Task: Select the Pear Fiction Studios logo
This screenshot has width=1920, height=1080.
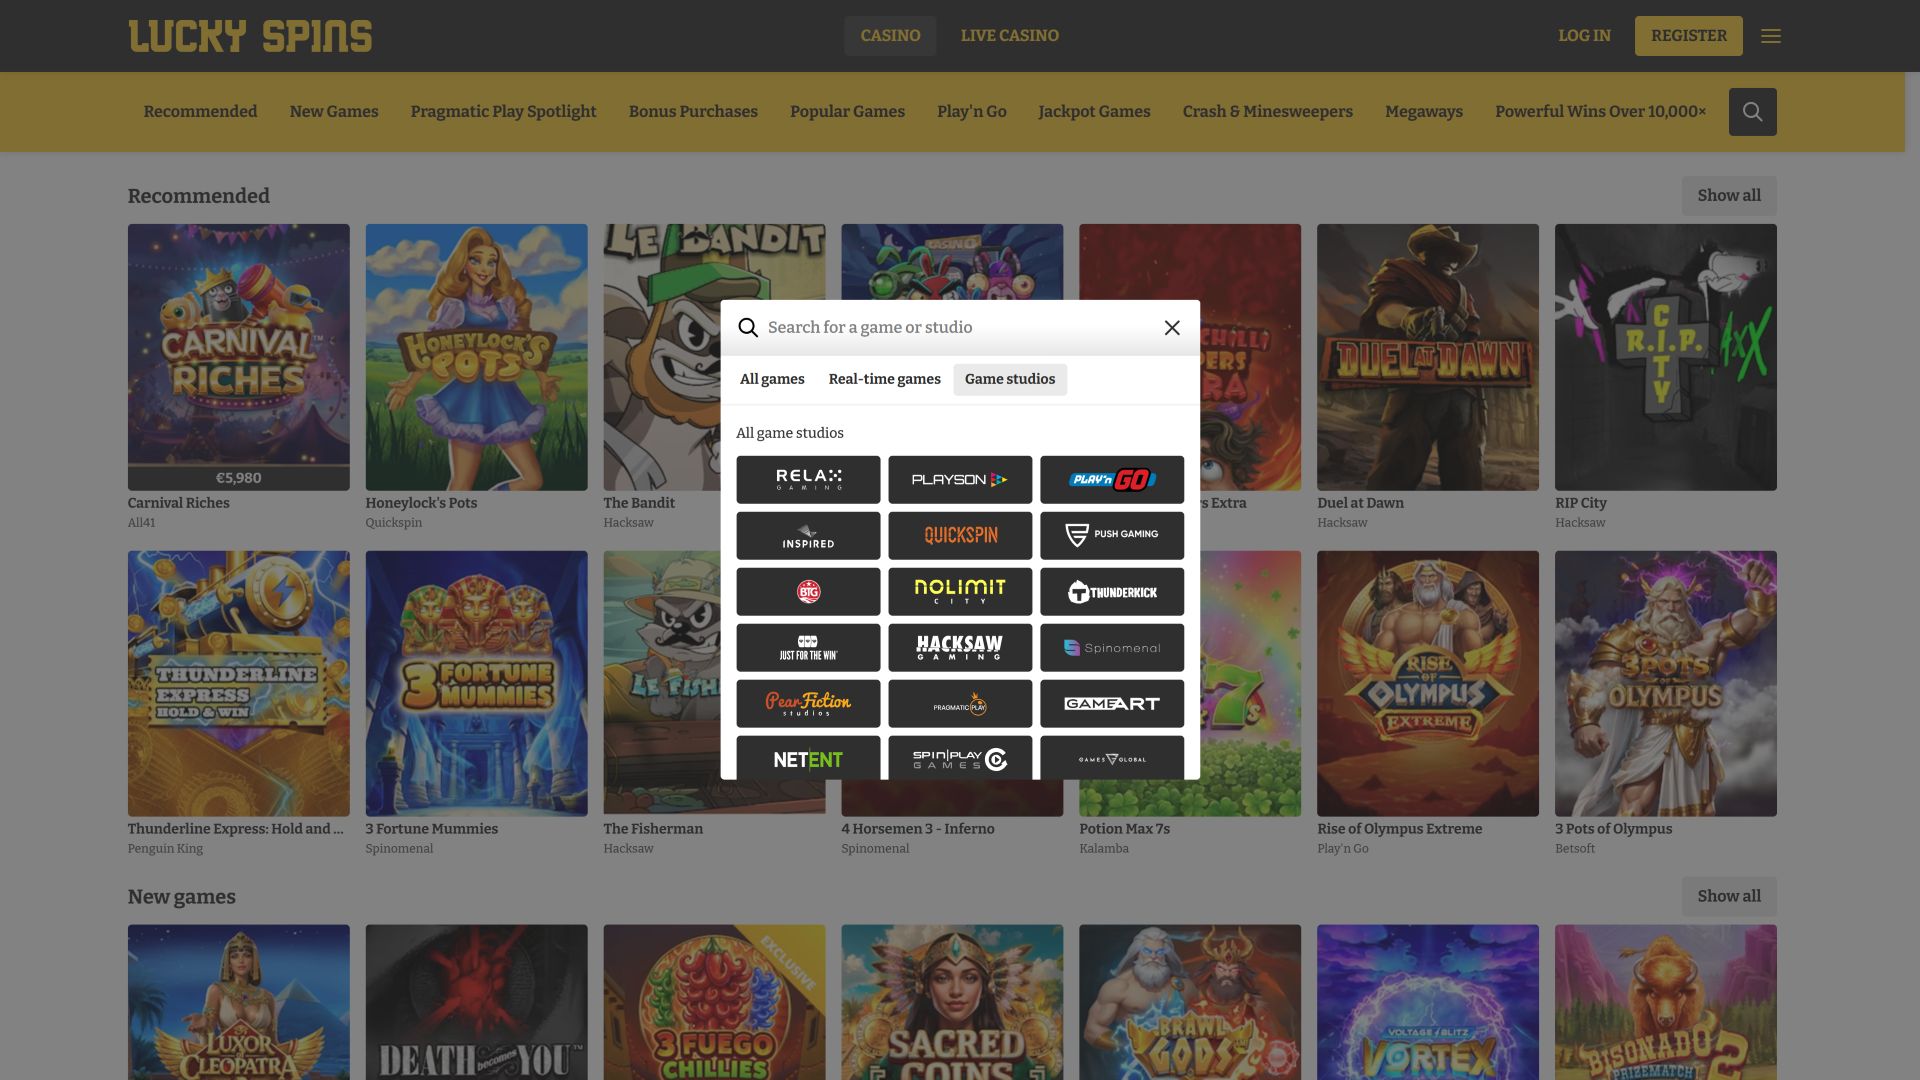Action: click(808, 704)
